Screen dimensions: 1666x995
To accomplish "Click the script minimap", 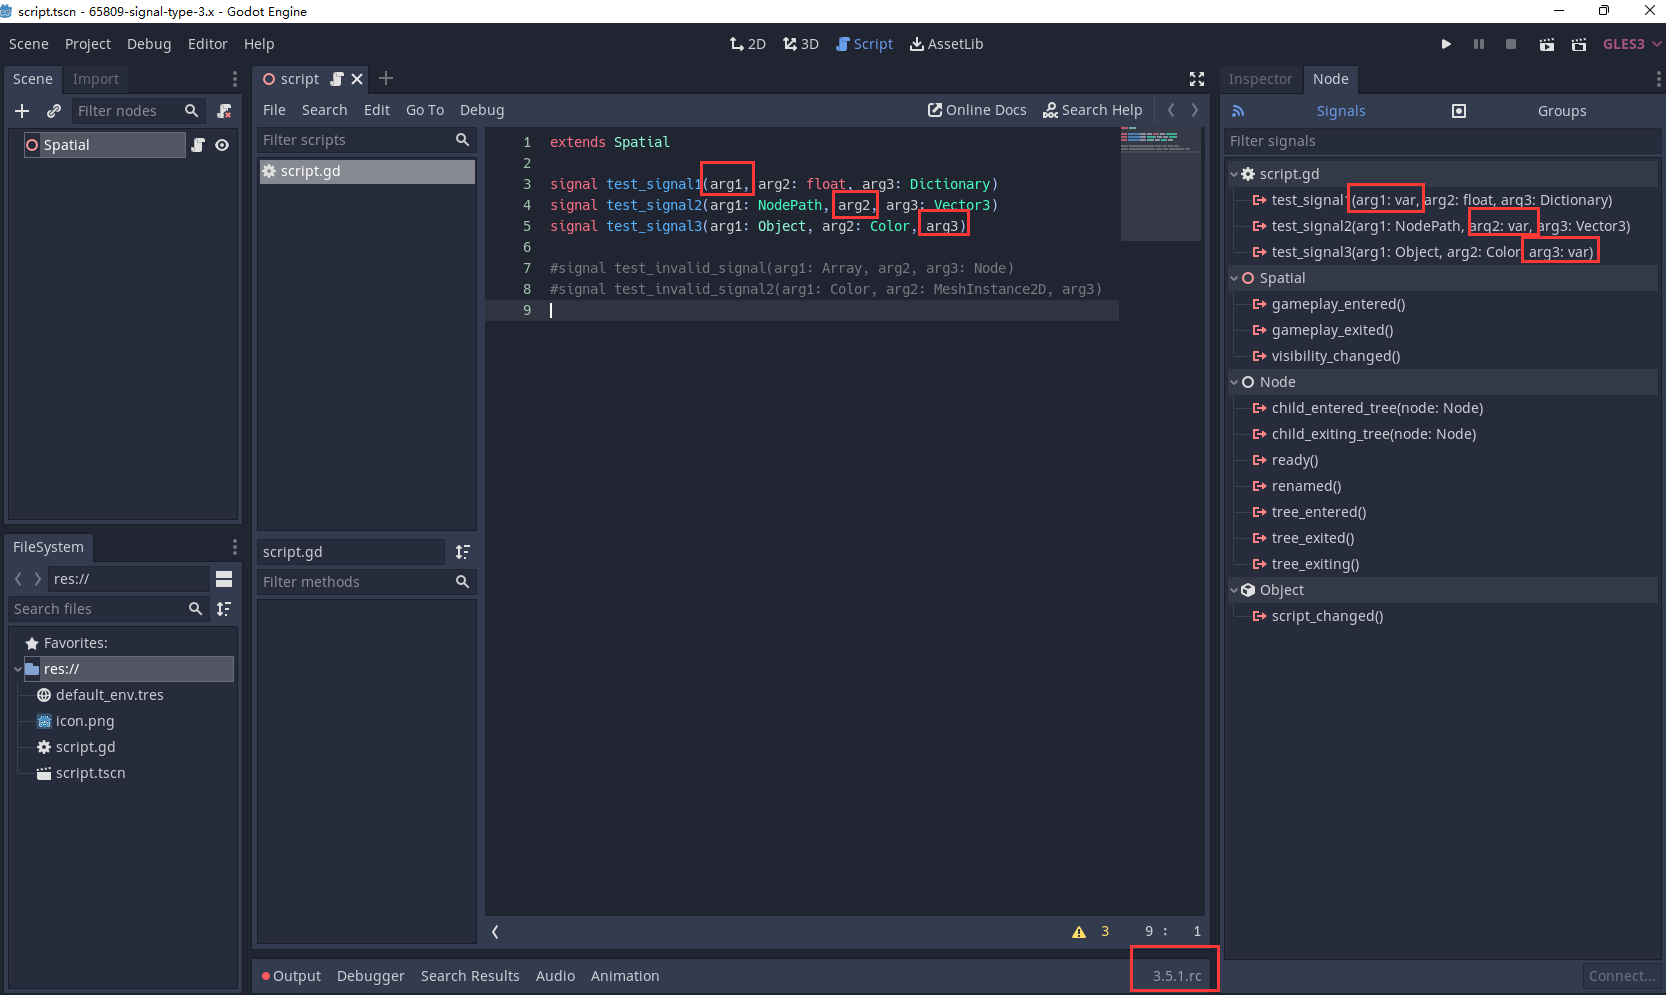I will pyautogui.click(x=1160, y=185).
